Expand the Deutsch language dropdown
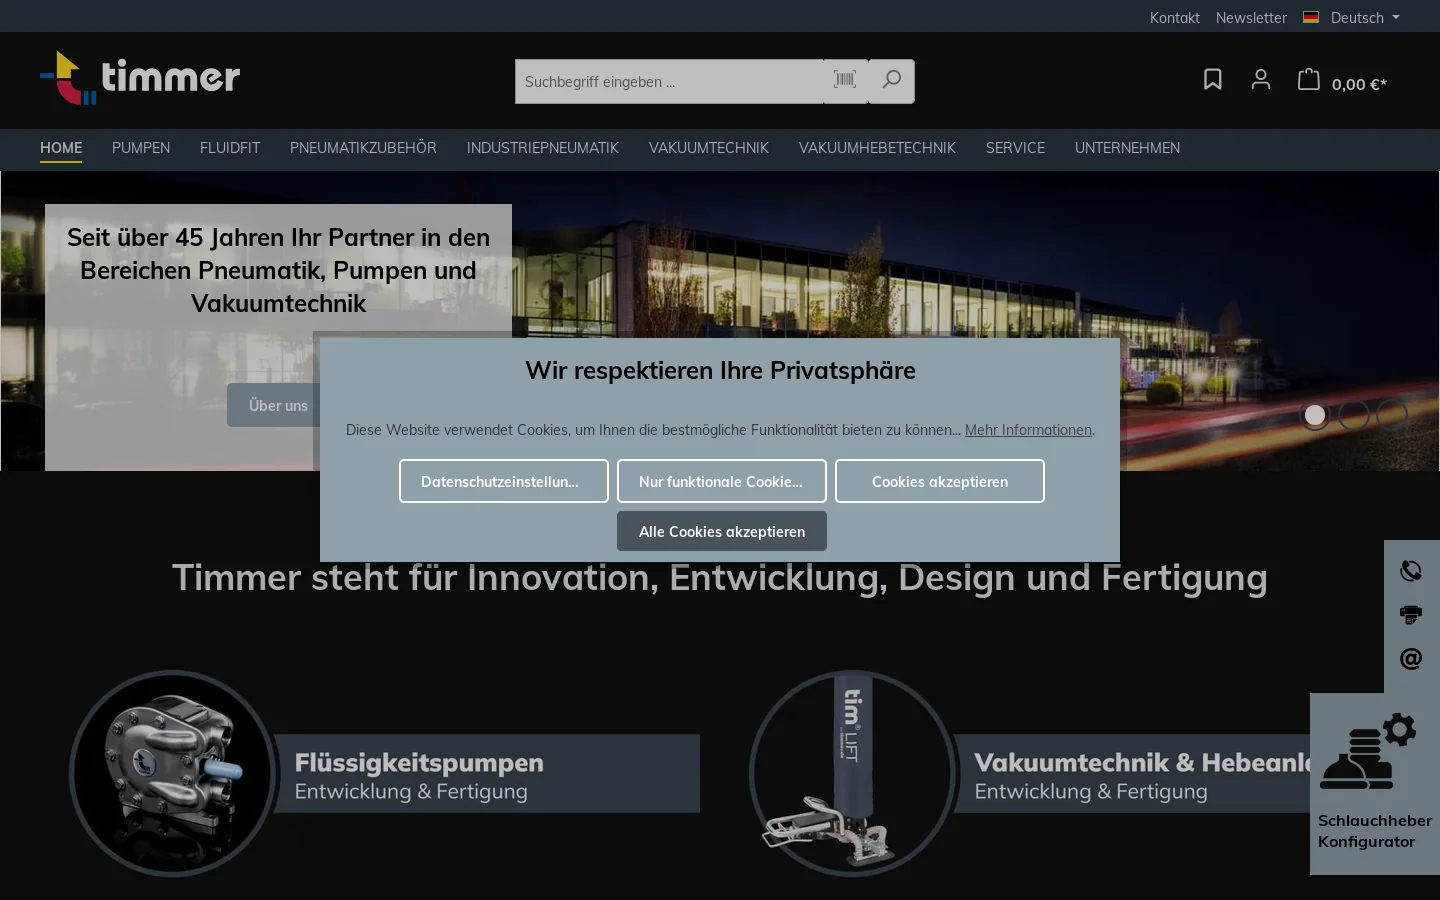The height and width of the screenshot is (900, 1440). (x=1365, y=17)
